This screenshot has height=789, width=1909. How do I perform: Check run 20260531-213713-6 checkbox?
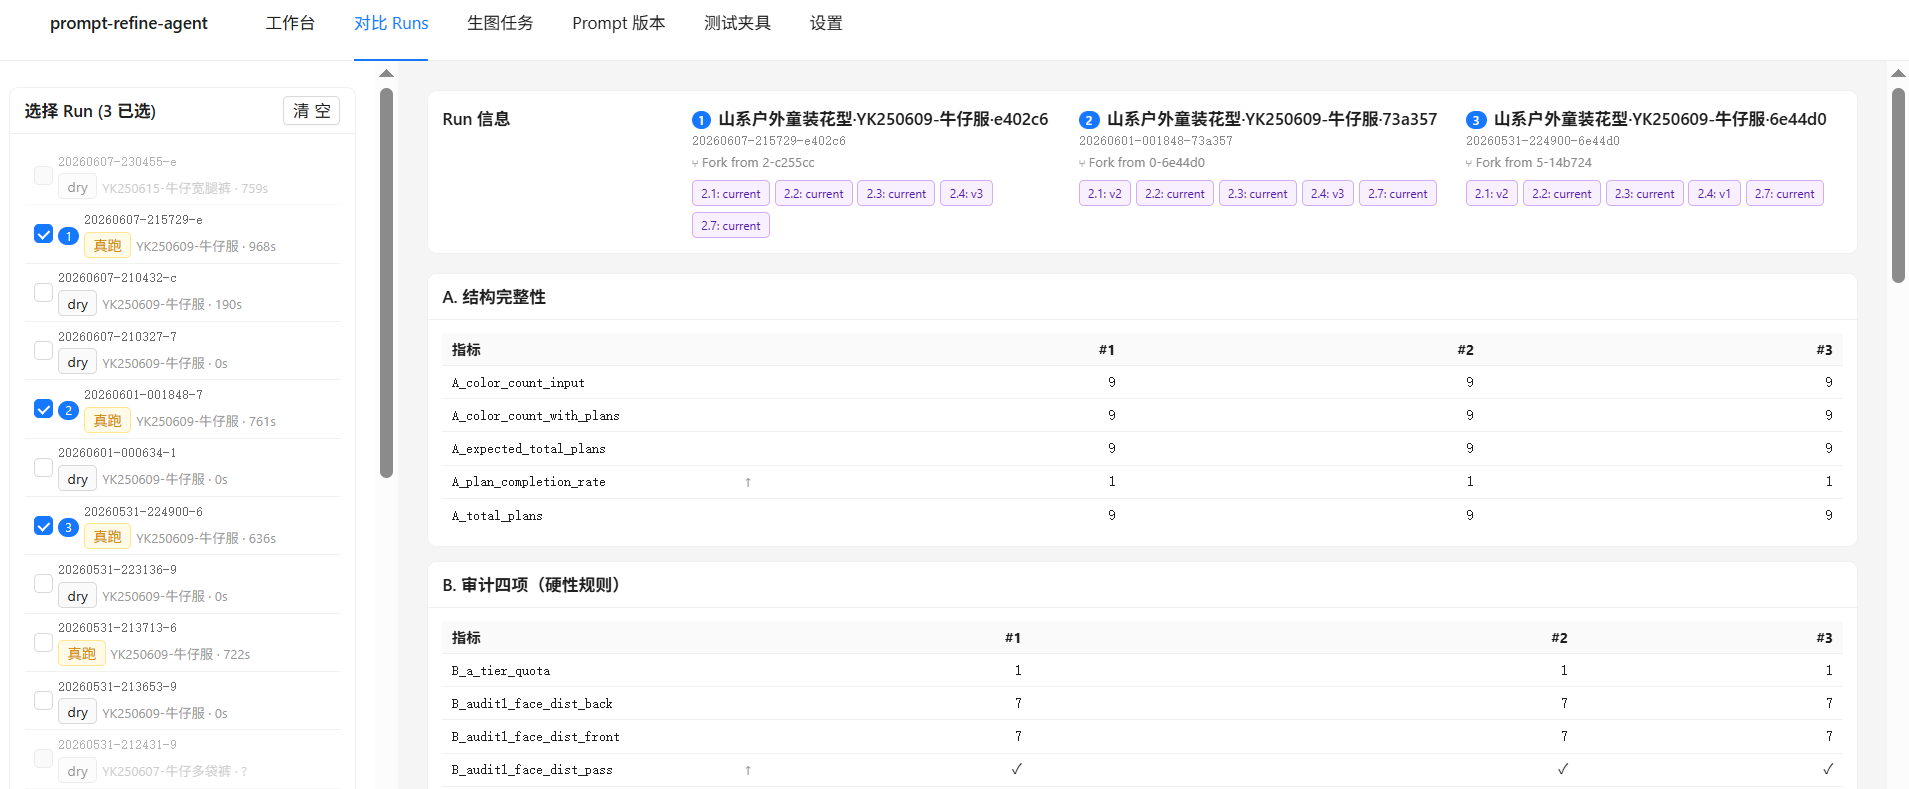43,642
